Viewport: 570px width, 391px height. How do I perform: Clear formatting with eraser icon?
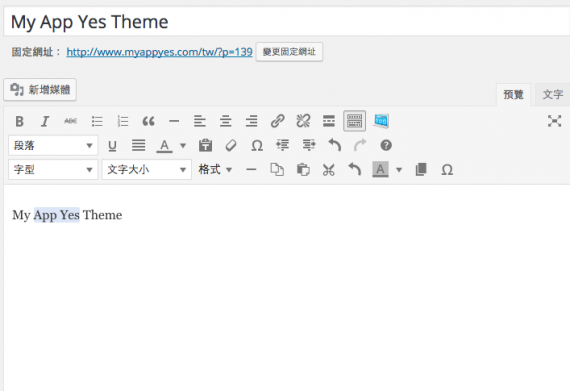tap(231, 145)
